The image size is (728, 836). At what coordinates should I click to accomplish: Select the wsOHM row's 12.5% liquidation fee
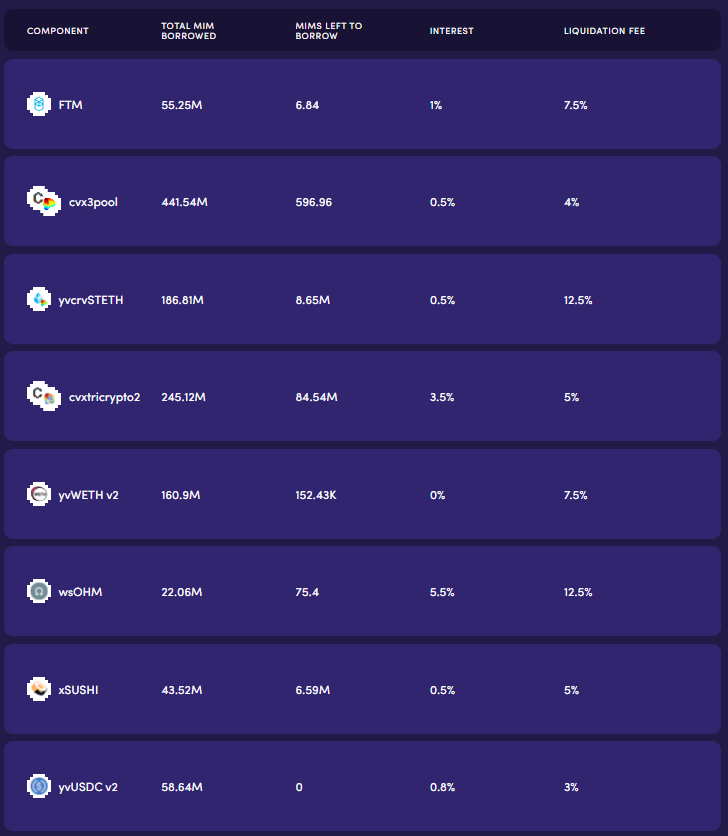578,592
